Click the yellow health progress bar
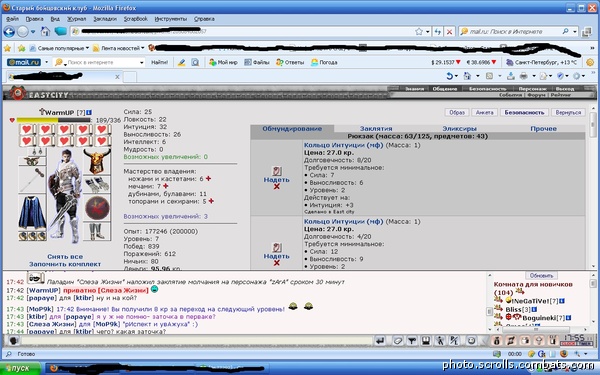Screen dimensions: 600x375 tap(54, 120)
